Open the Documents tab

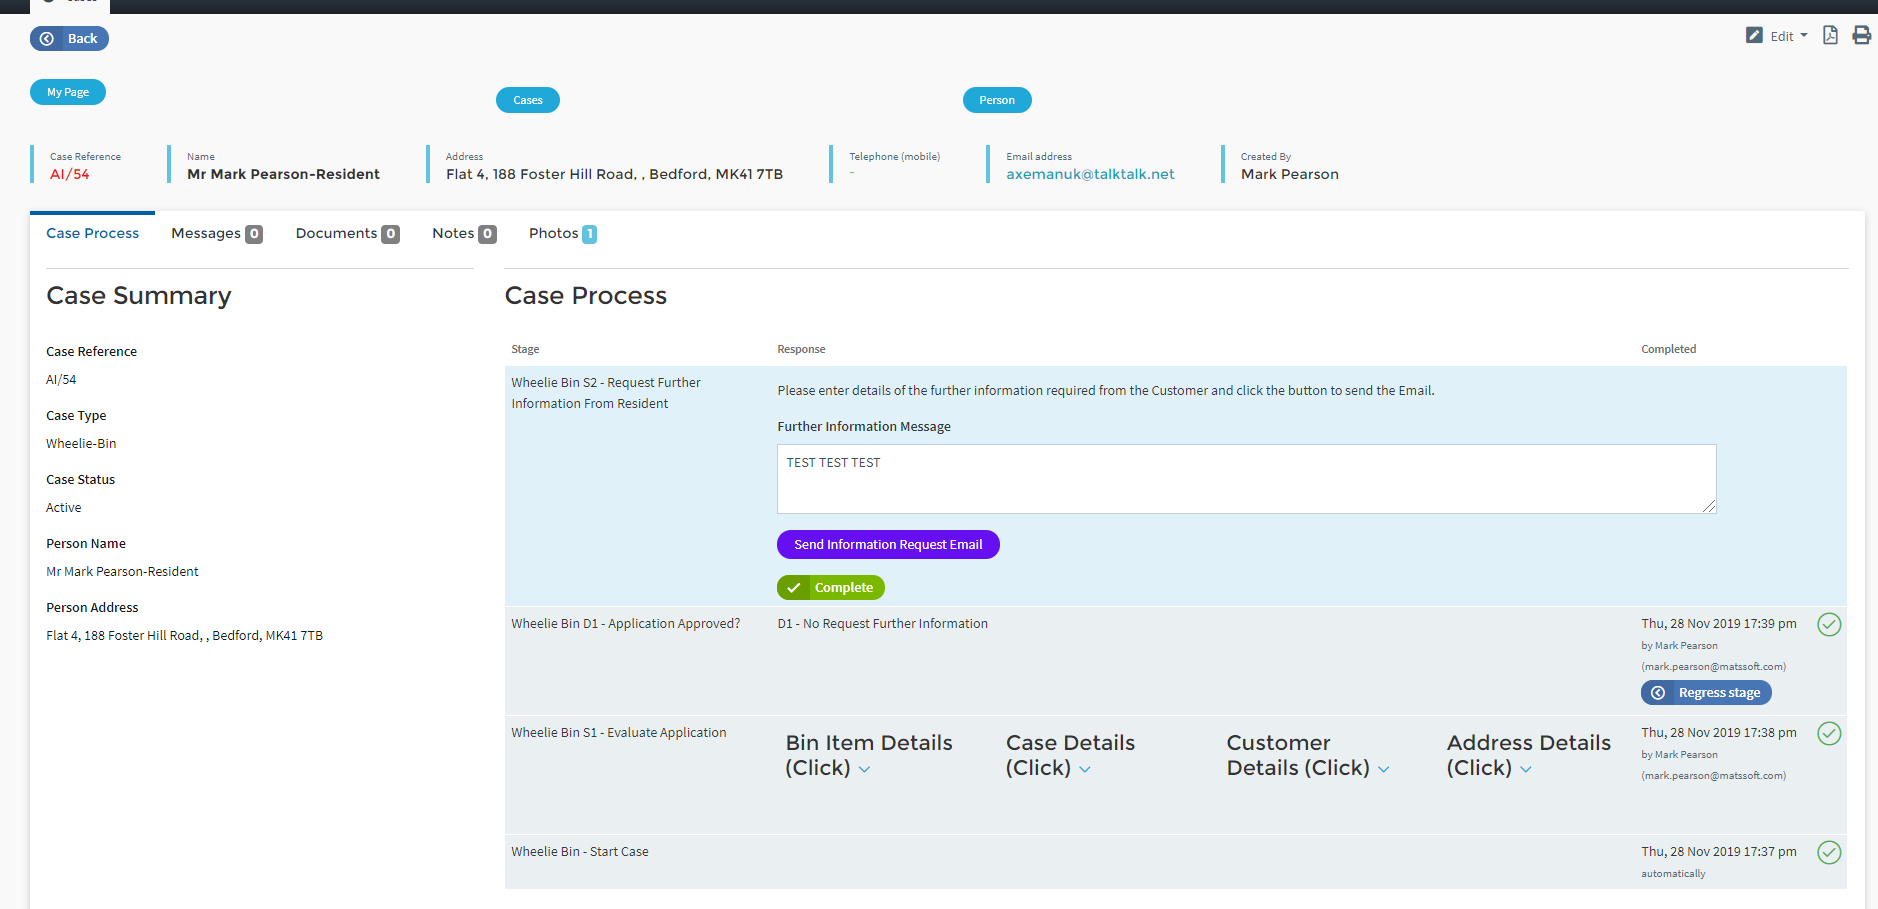point(346,234)
